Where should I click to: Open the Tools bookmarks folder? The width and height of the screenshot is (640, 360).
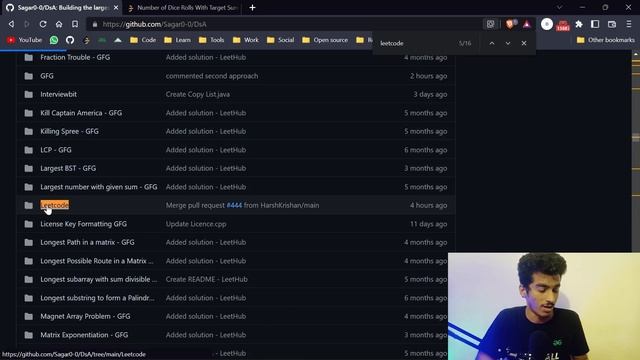(x=211, y=40)
